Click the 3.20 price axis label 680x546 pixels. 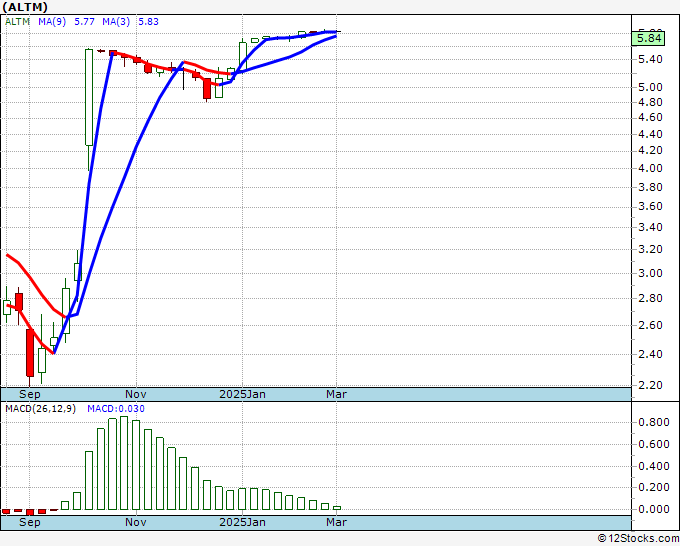(x=650, y=249)
